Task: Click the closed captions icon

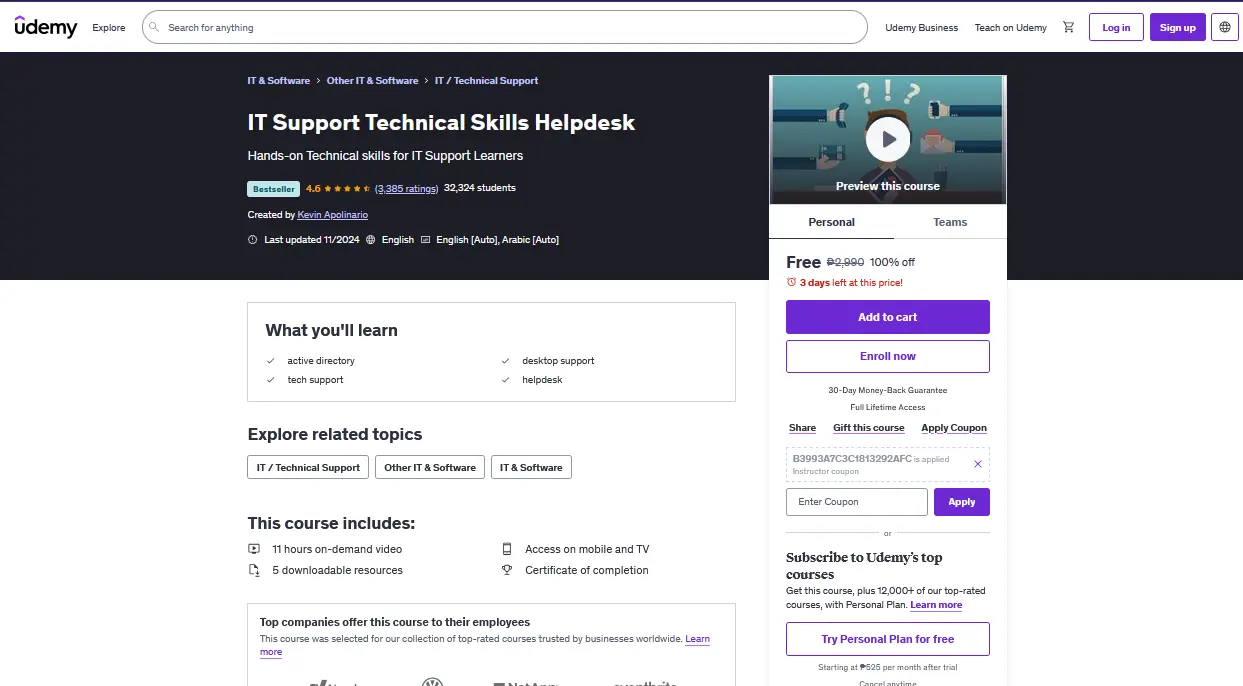Action: (426, 240)
